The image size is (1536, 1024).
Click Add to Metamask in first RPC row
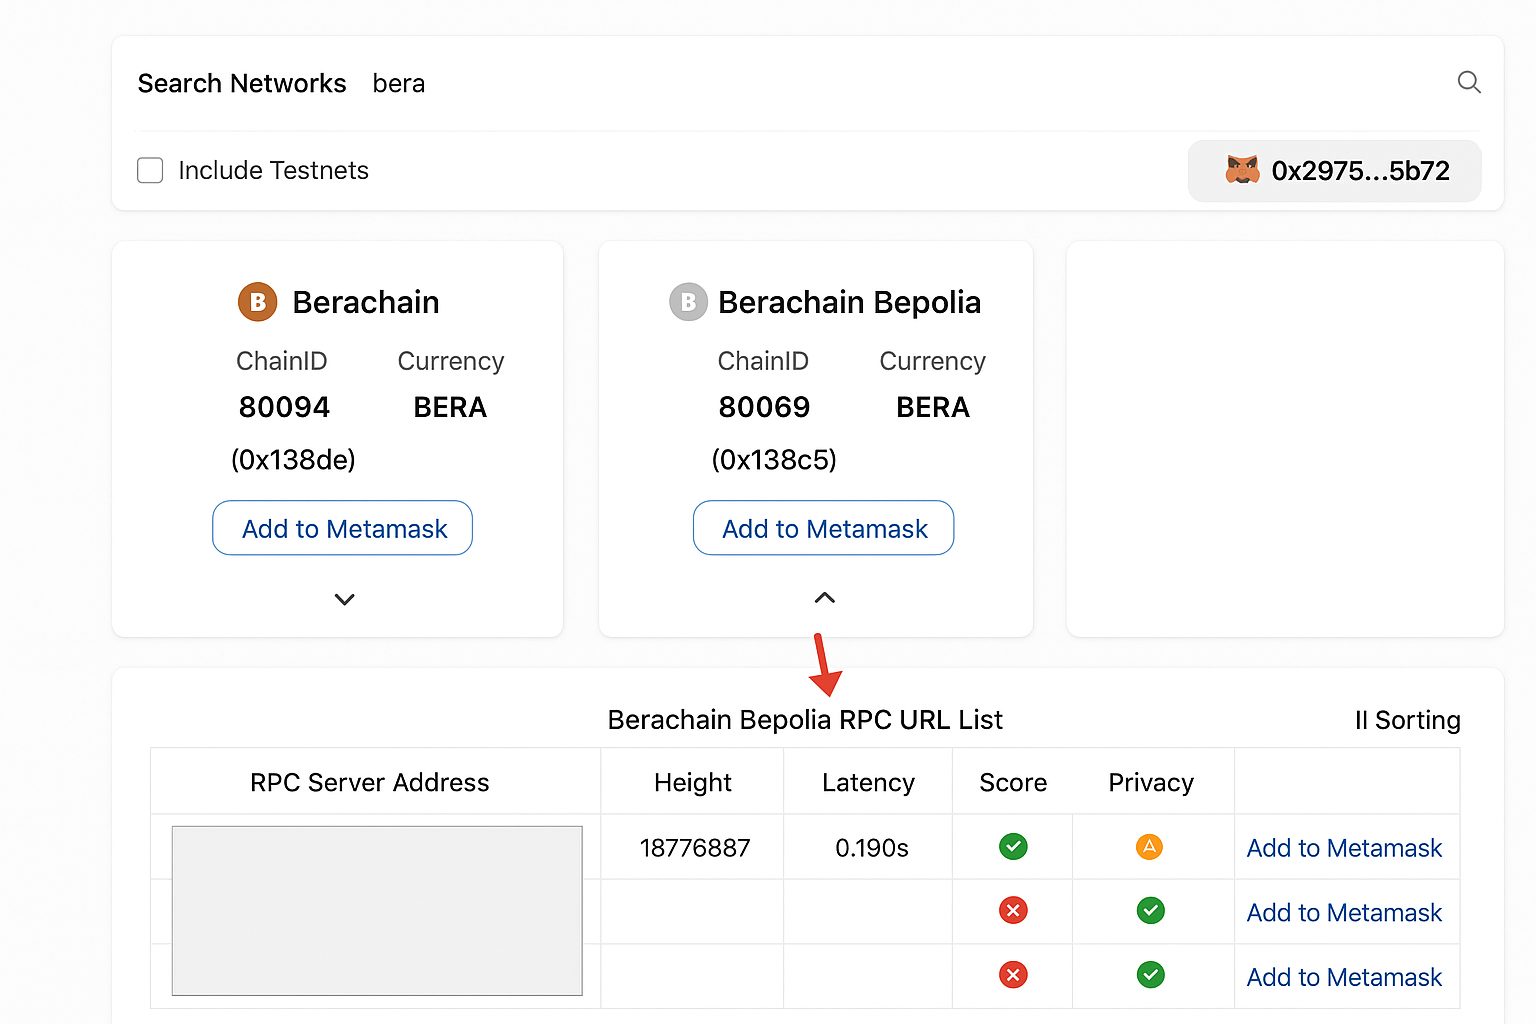tap(1344, 848)
